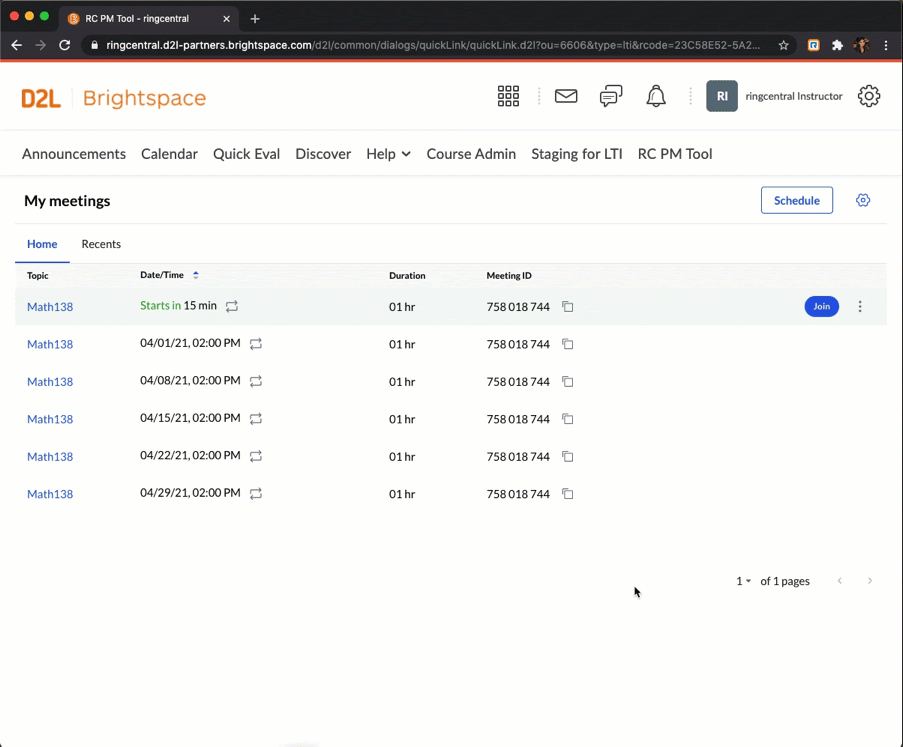Open the Math138 meeting scheduled 04/15/21

[50, 419]
